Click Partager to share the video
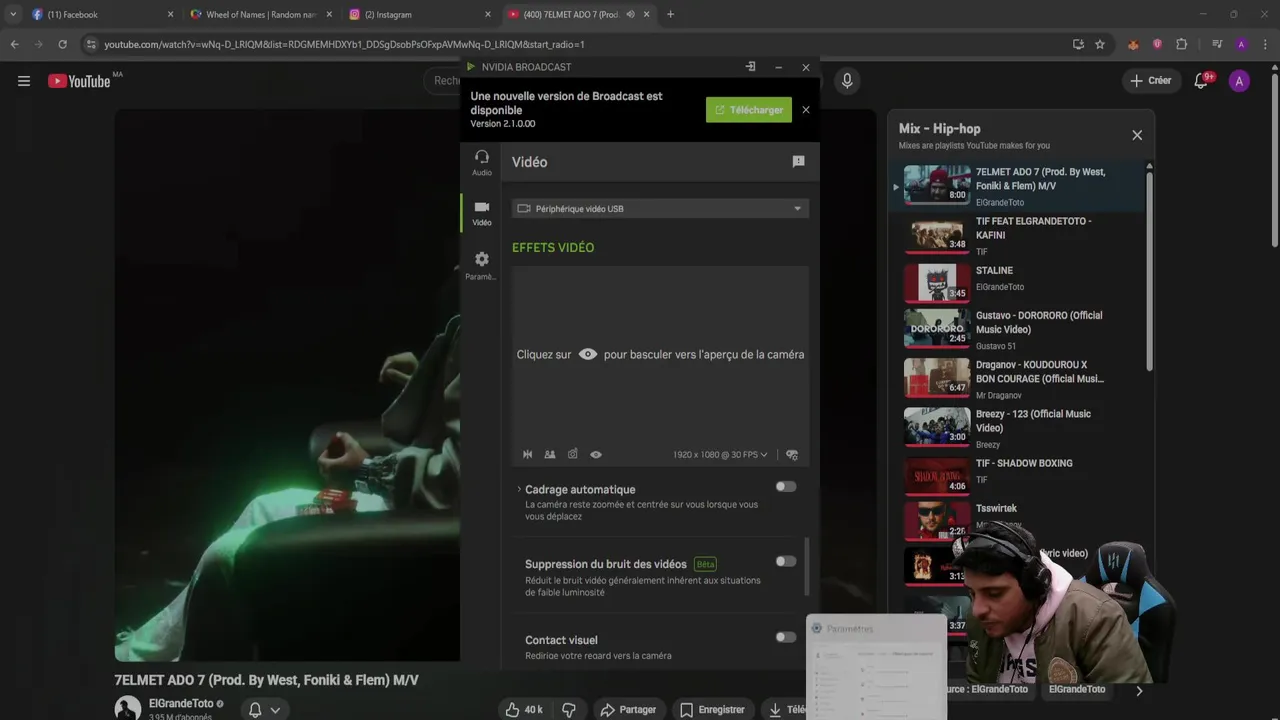 pyautogui.click(x=628, y=709)
